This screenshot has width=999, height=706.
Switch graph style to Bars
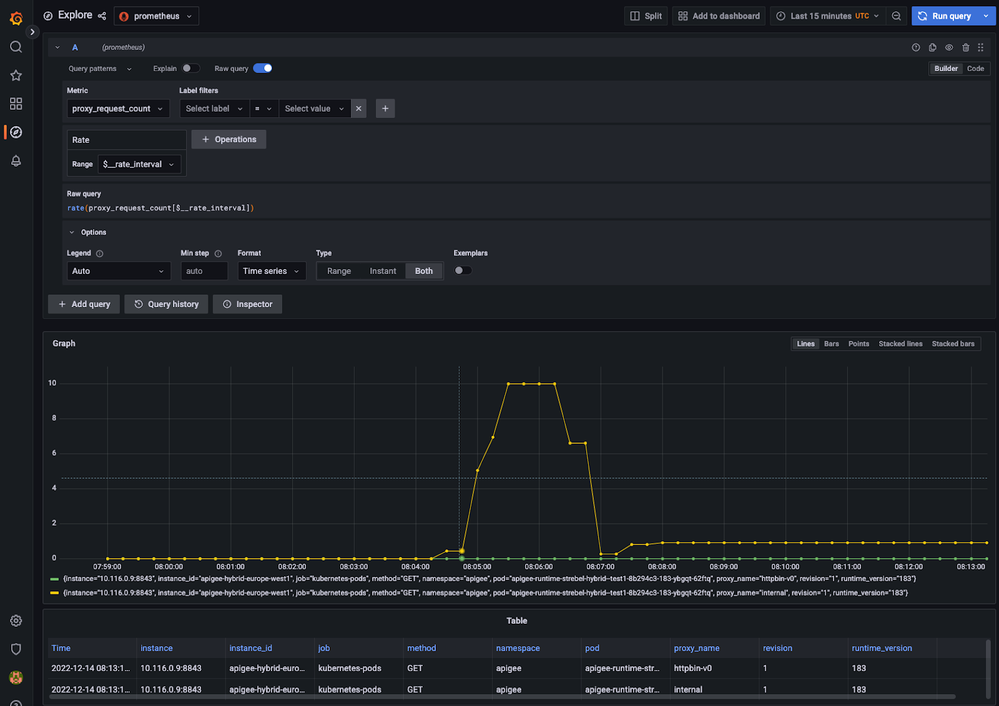tap(831, 343)
